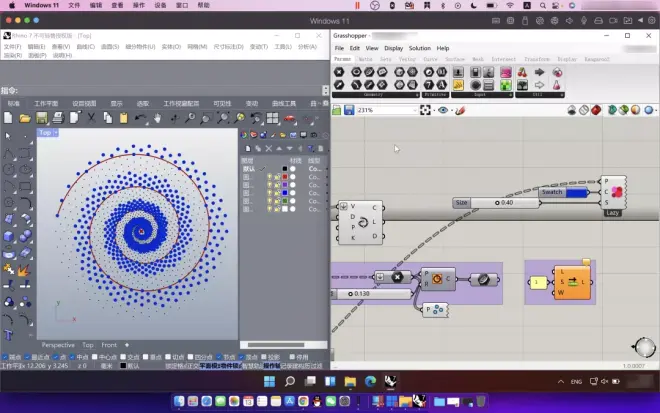This screenshot has width=660, height=413.
Task: Enable the 切点 osnap checkbox
Action: pos(168,357)
